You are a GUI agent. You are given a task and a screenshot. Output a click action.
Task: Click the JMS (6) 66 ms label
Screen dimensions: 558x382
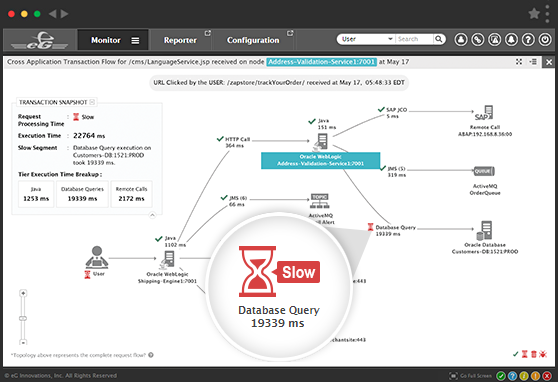238,201
